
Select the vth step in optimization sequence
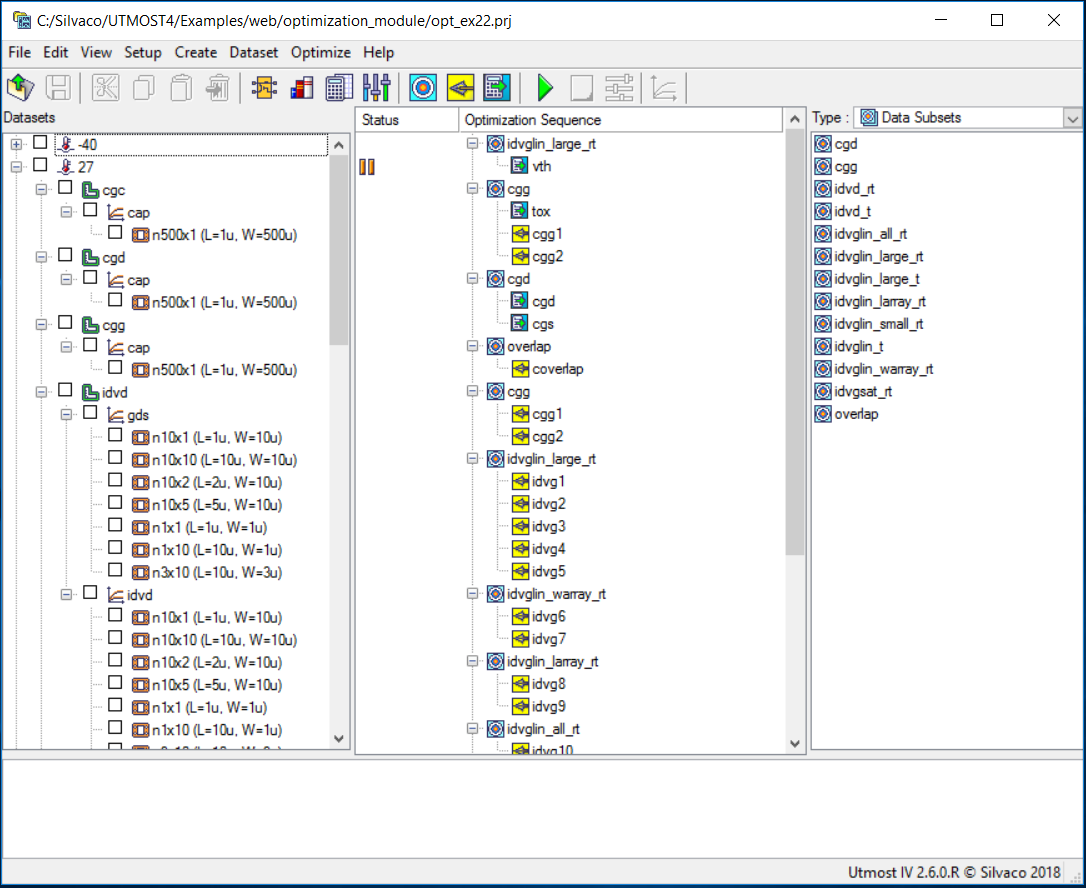coord(542,166)
